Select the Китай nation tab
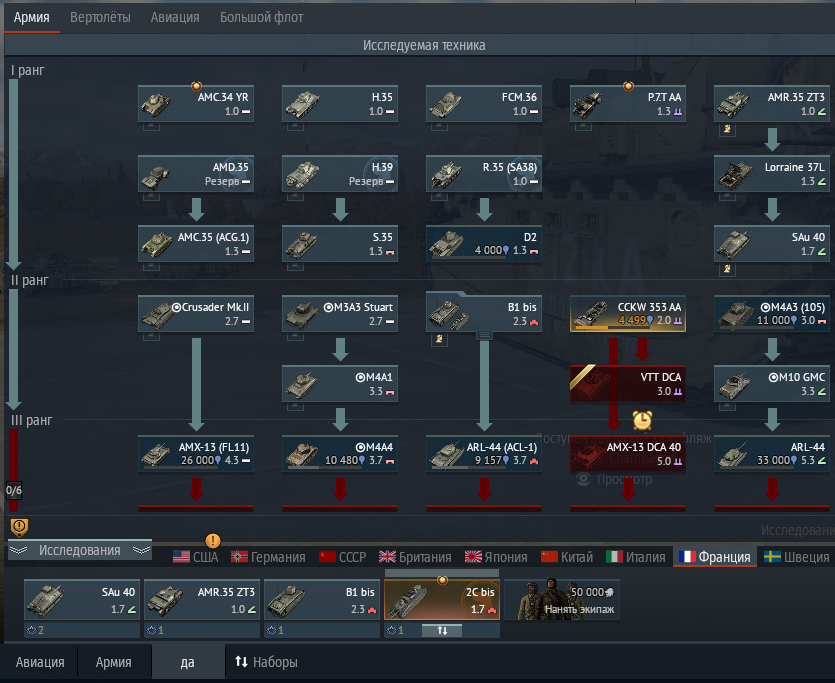Viewport: 835px width, 683px height. point(567,557)
